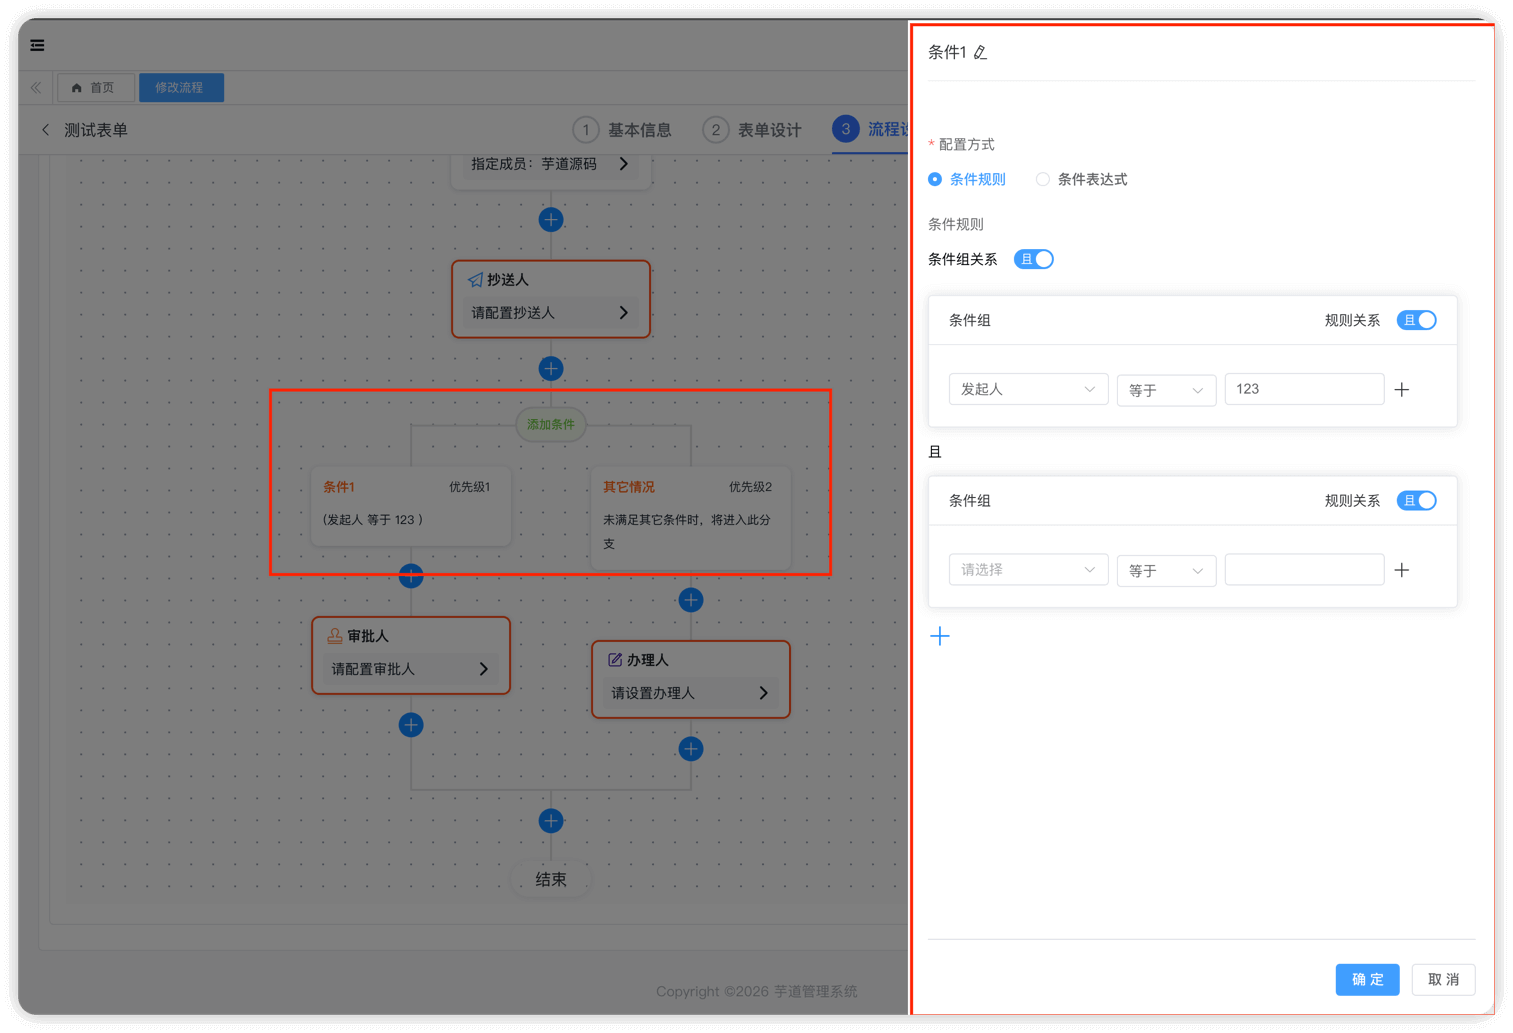Click the value input containing 123

[1304, 390]
